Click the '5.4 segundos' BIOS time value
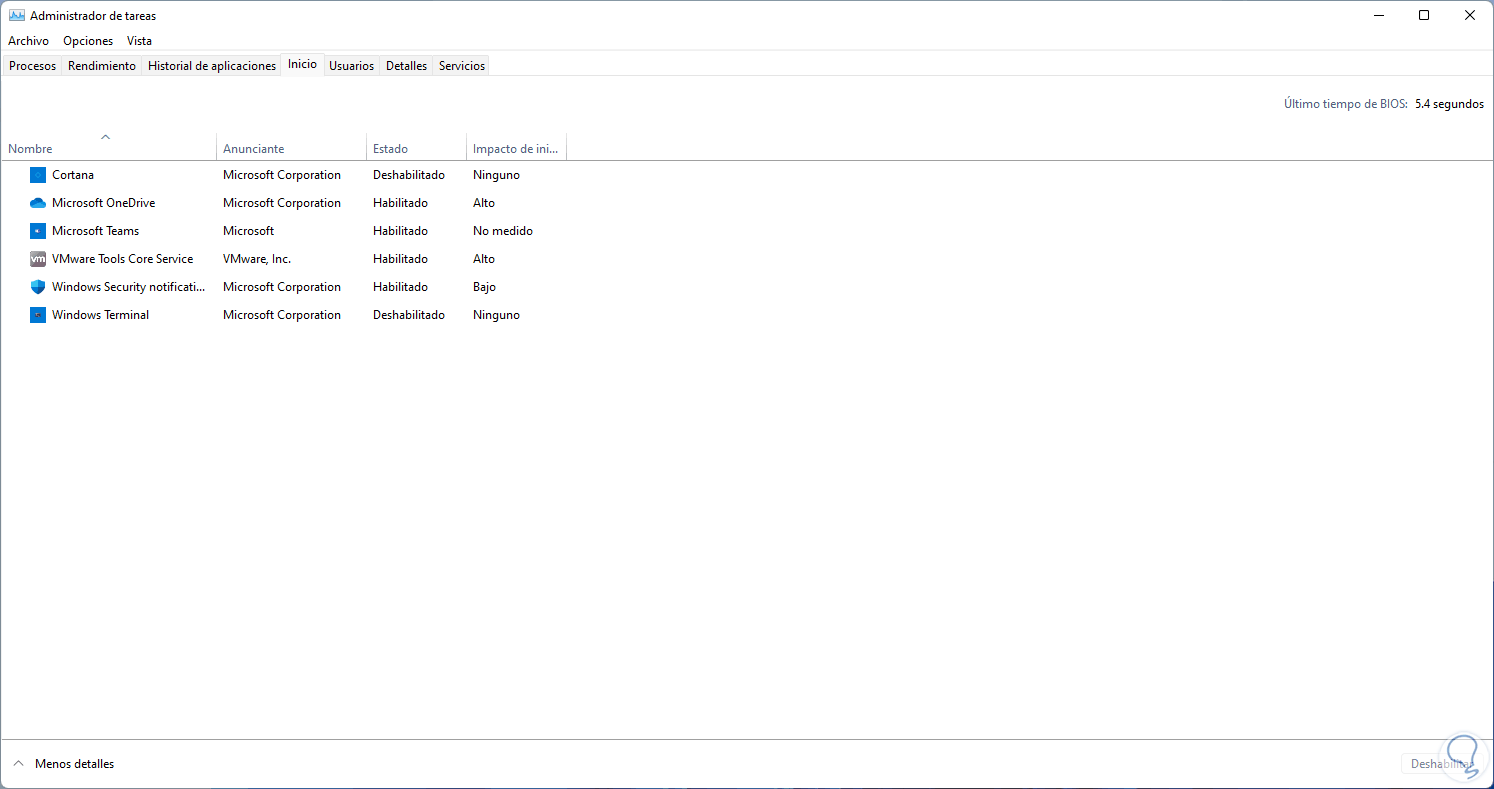The width and height of the screenshot is (1494, 789). 1449,104
